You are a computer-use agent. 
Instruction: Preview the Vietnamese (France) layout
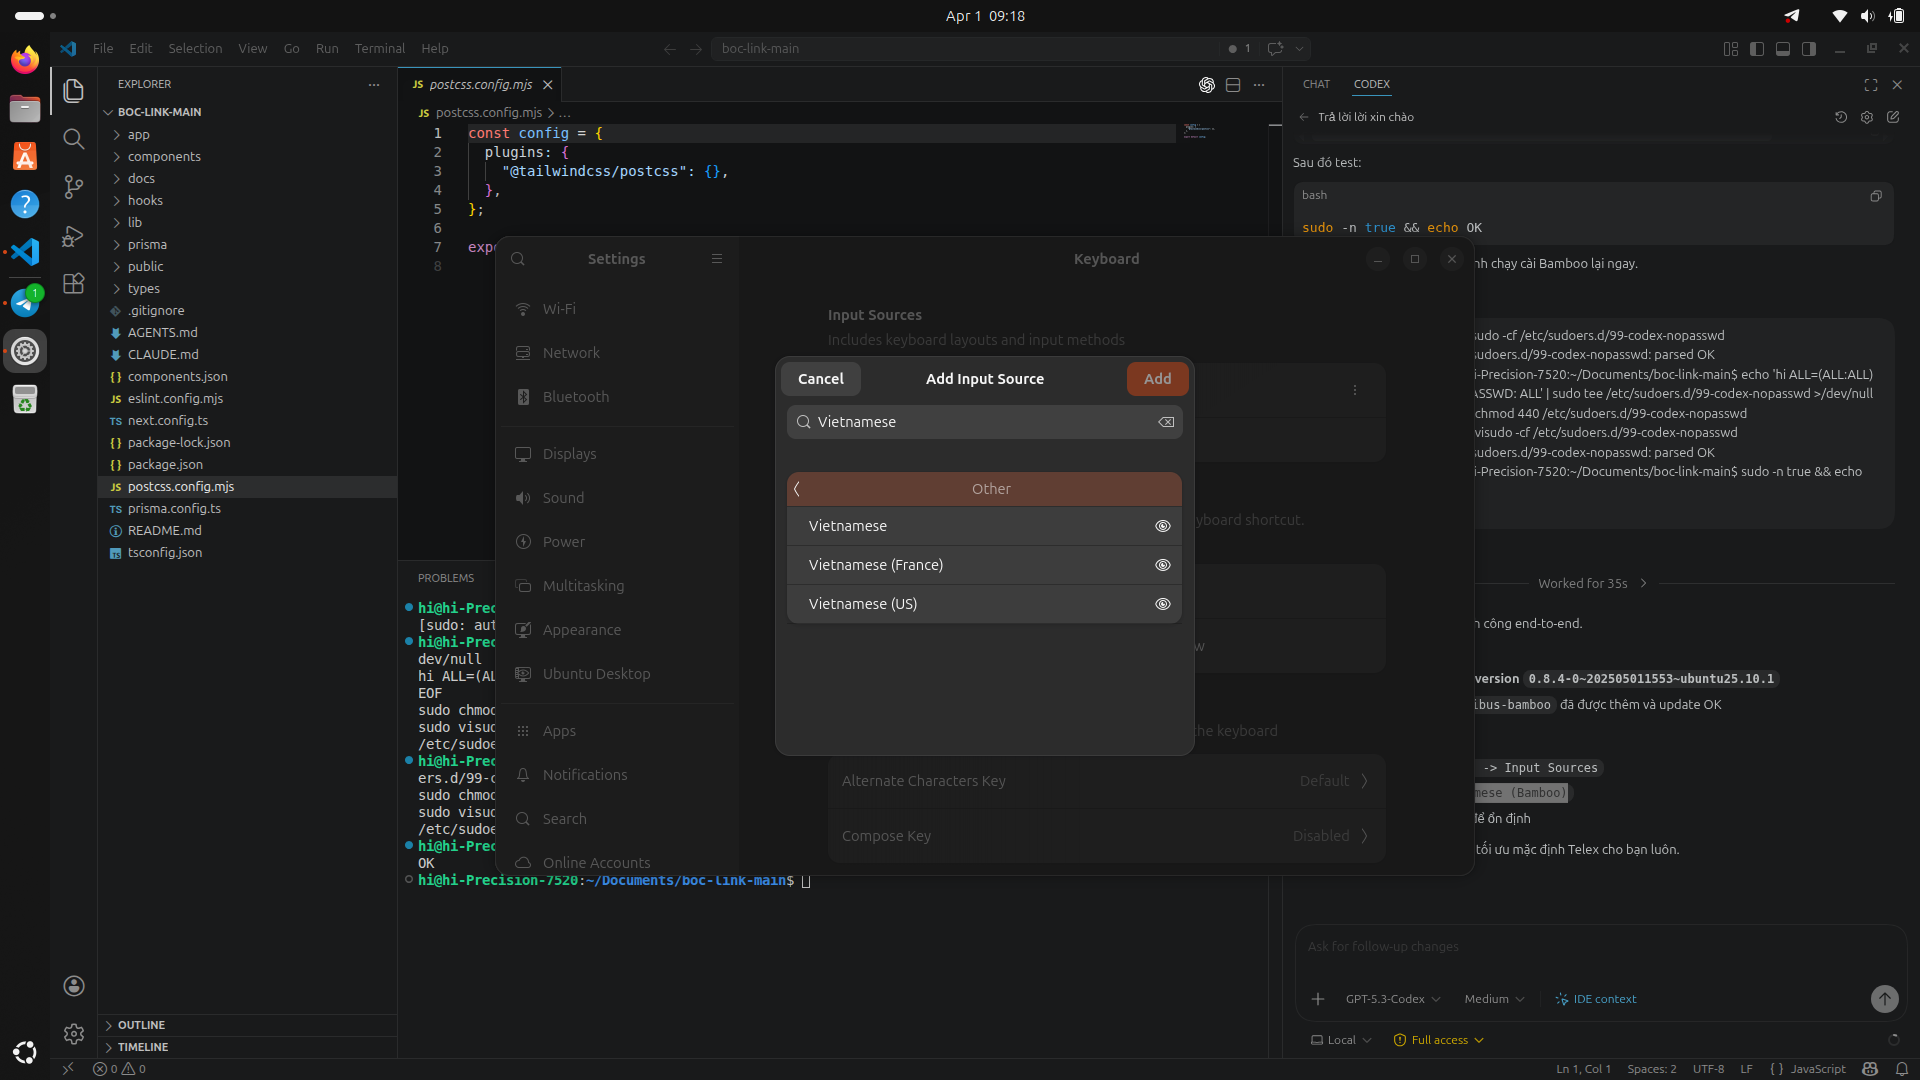click(x=1162, y=565)
